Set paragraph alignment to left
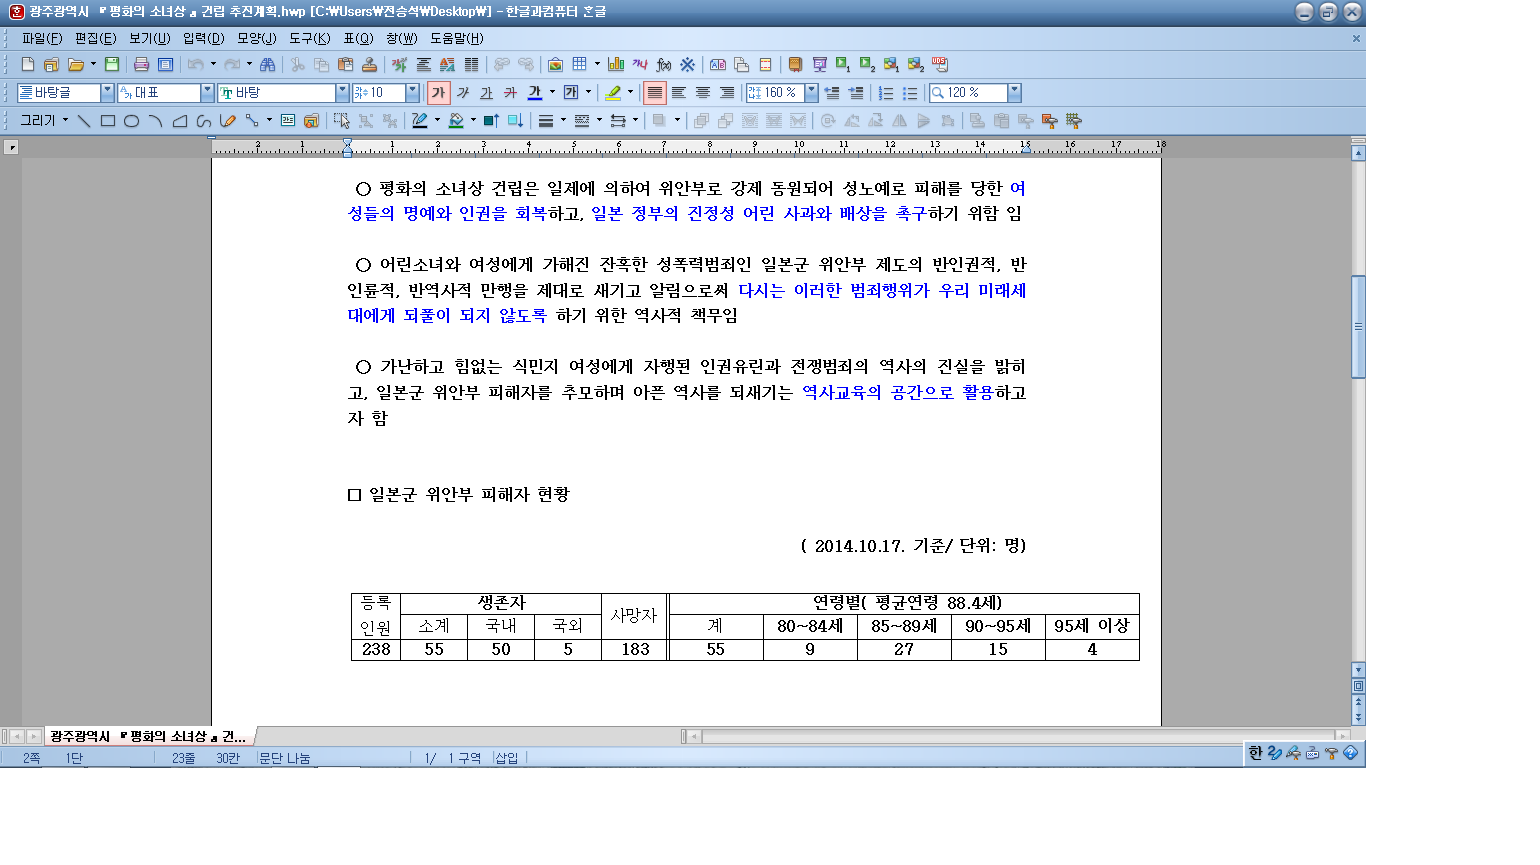This screenshot has width=1540, height=865. click(x=679, y=93)
